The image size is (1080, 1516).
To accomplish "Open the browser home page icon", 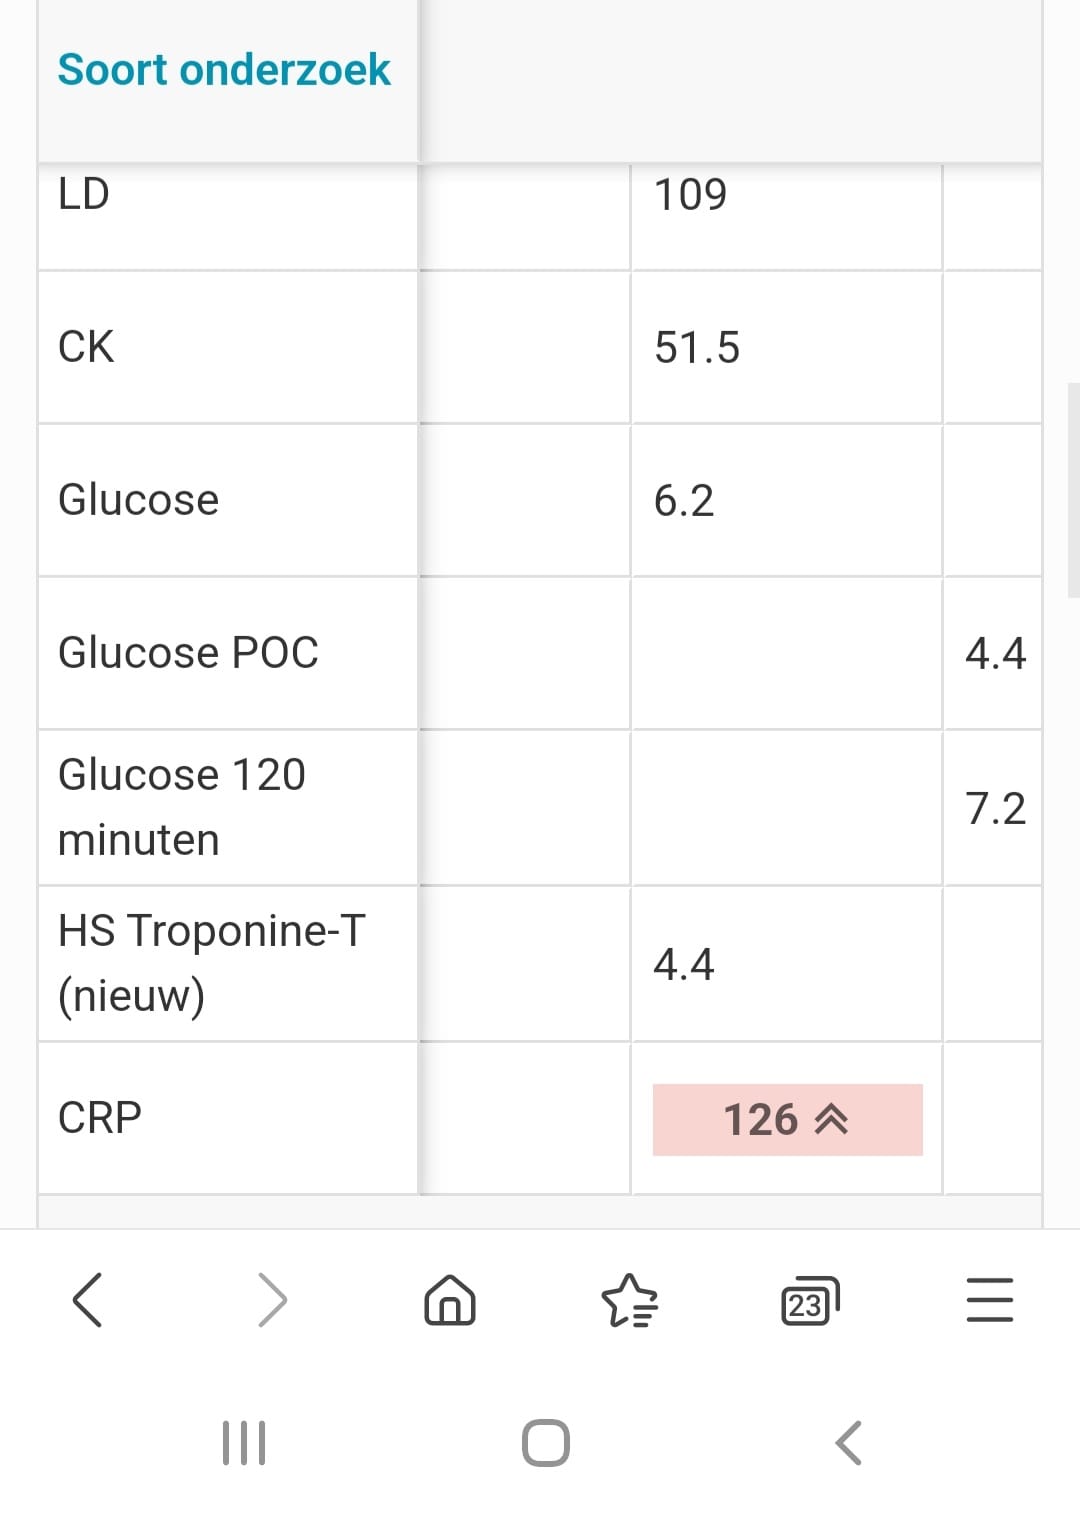I will (450, 1300).
